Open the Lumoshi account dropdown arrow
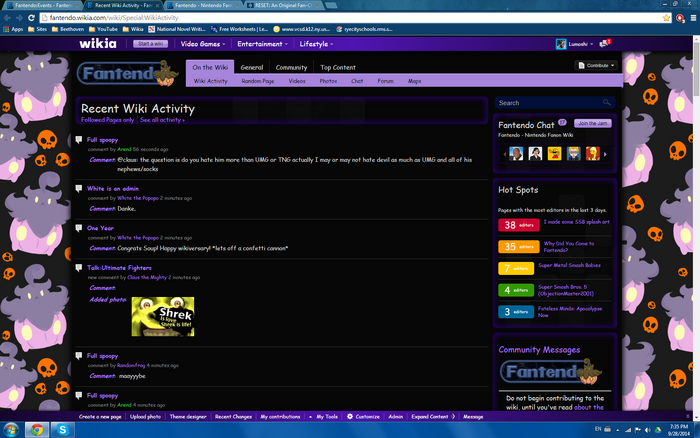This screenshot has width=700, height=438. coord(592,44)
